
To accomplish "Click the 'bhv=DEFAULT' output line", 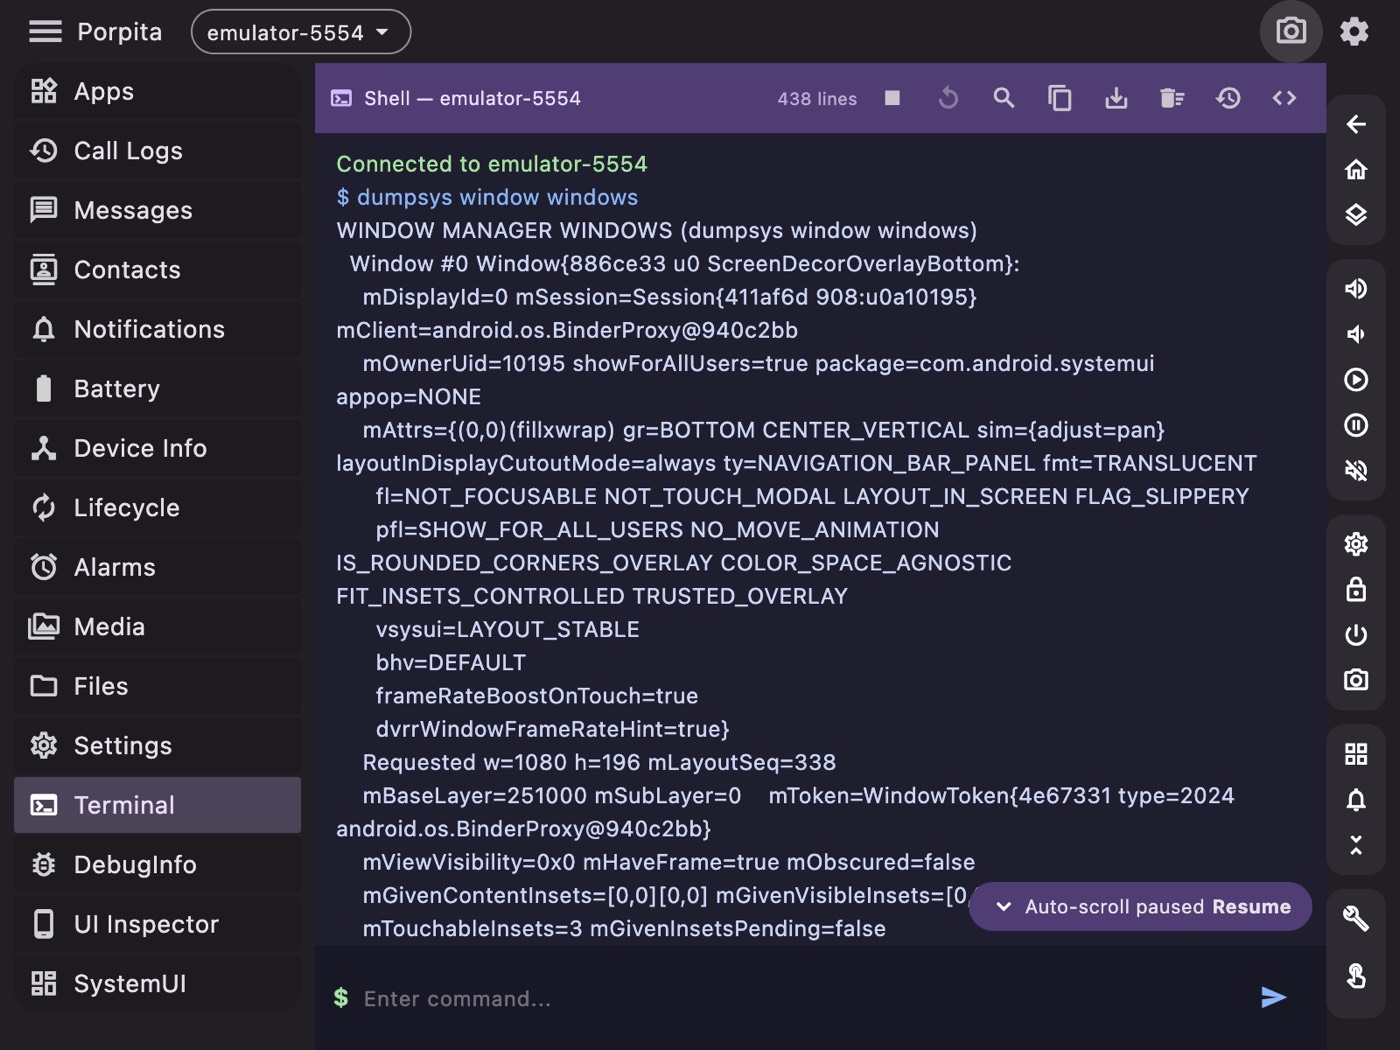I will 451,663.
